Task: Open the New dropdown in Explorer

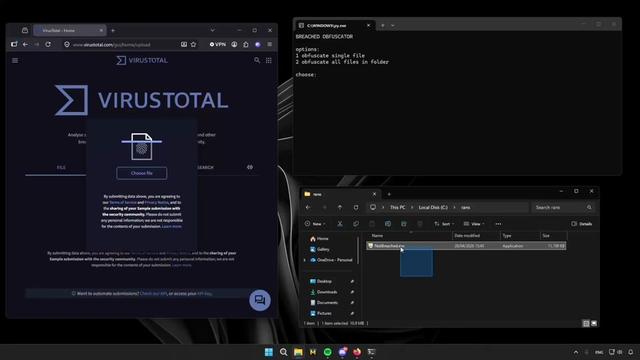Action: click(x=315, y=224)
